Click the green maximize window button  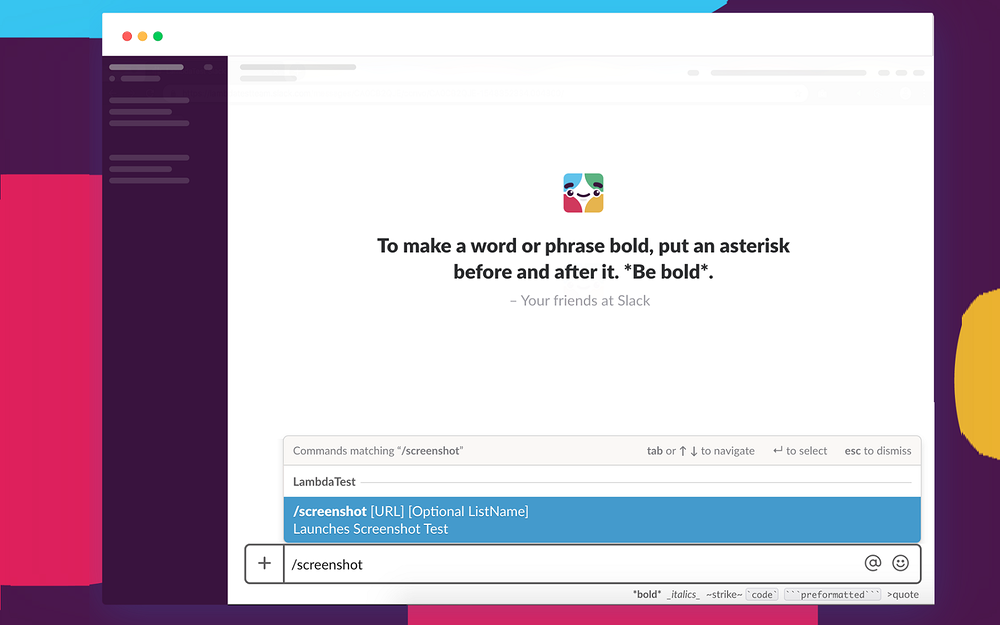click(x=158, y=36)
